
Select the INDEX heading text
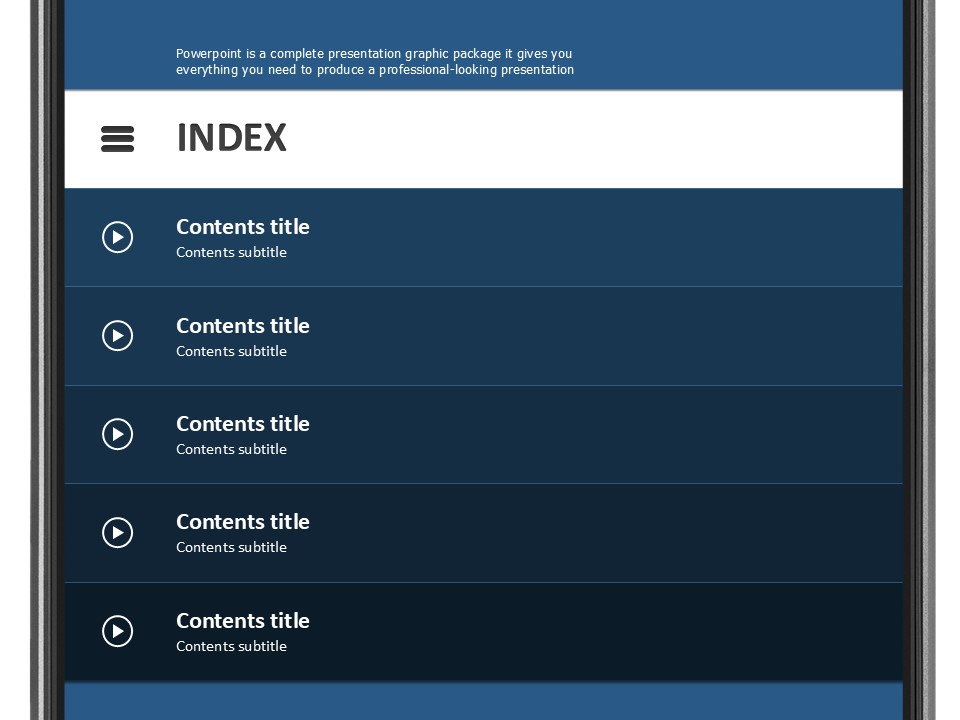tap(231, 138)
